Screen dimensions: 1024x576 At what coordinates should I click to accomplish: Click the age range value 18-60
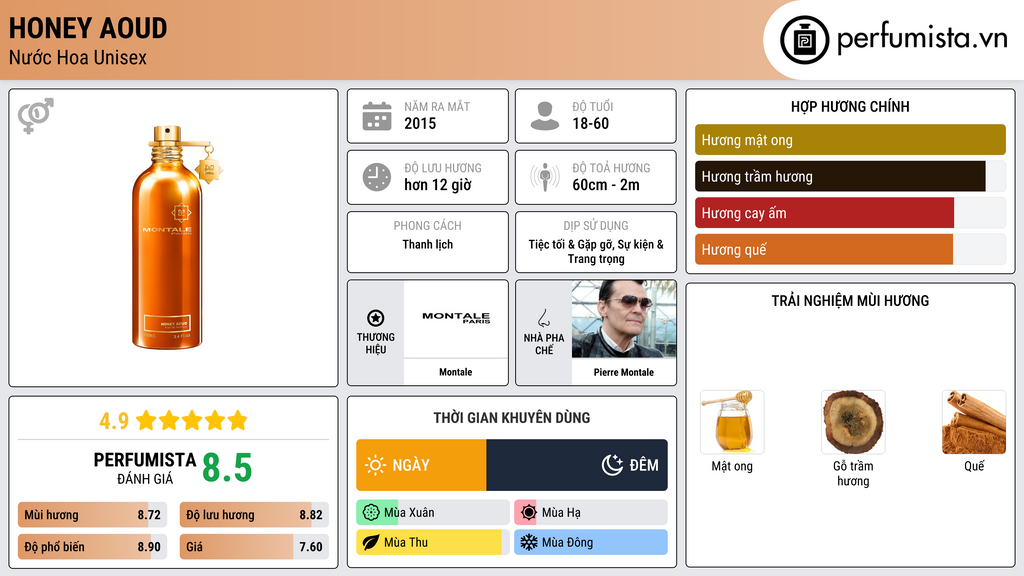click(590, 123)
